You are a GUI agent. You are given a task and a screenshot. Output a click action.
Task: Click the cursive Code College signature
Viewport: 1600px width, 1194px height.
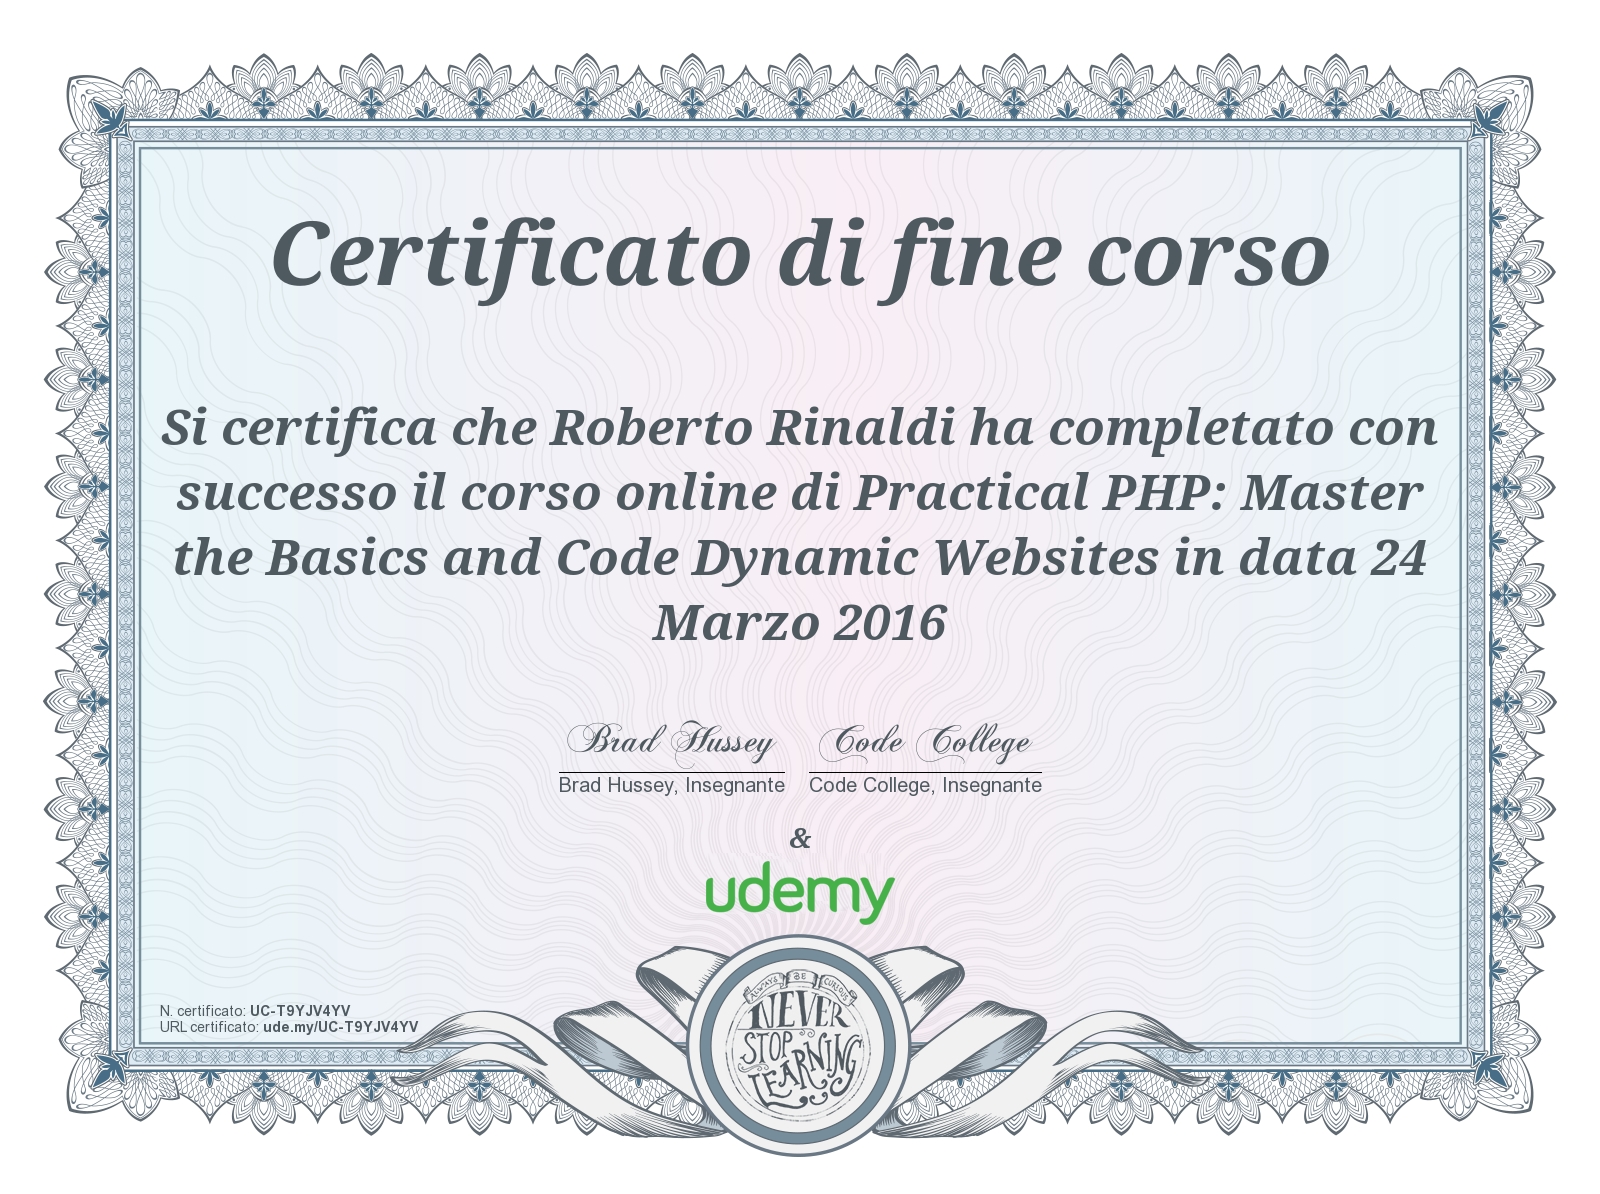926,741
